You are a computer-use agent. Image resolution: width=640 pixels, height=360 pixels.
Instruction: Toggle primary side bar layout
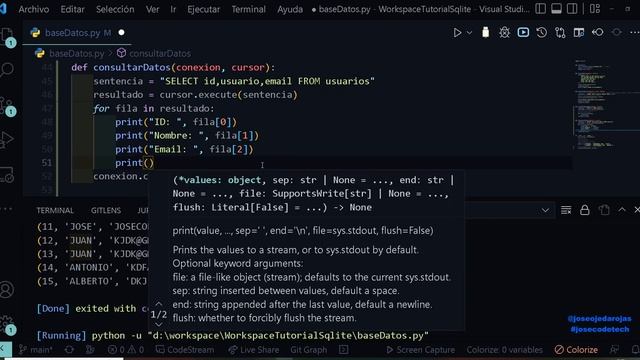point(540,9)
